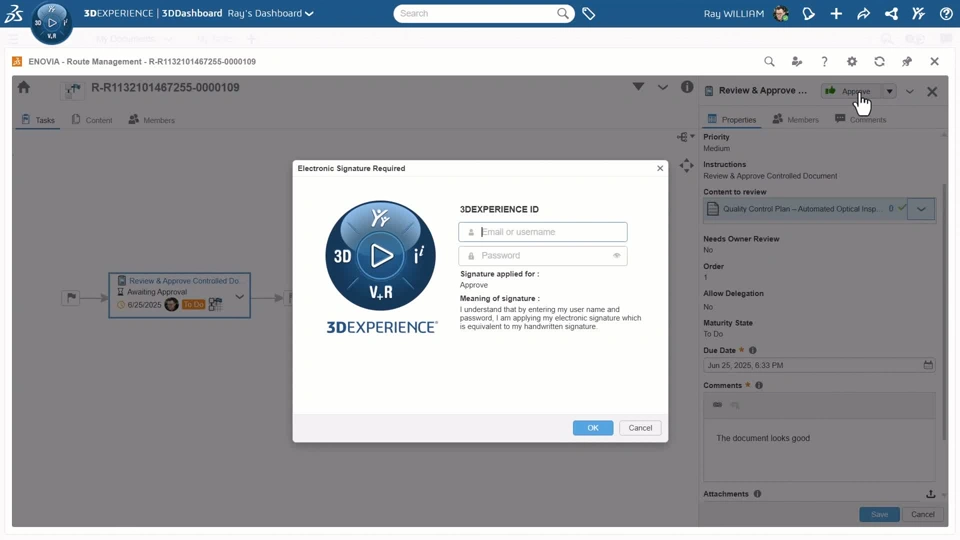Click the fit-to-view arrows icon

(x=686, y=165)
